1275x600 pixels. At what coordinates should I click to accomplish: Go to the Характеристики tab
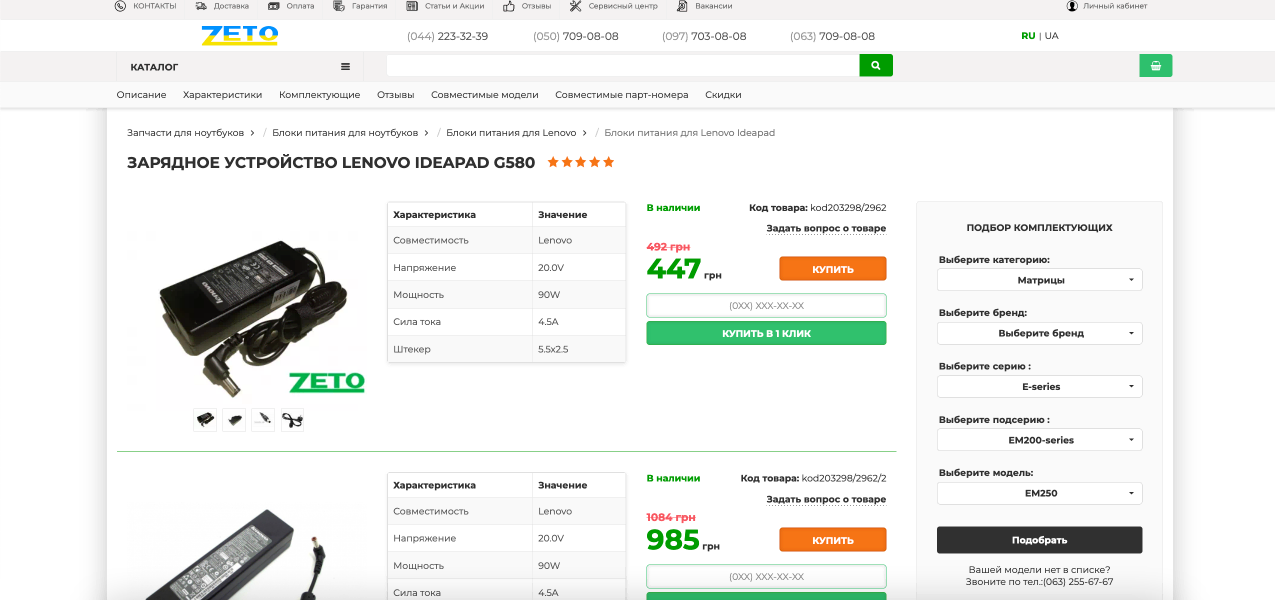(x=222, y=95)
